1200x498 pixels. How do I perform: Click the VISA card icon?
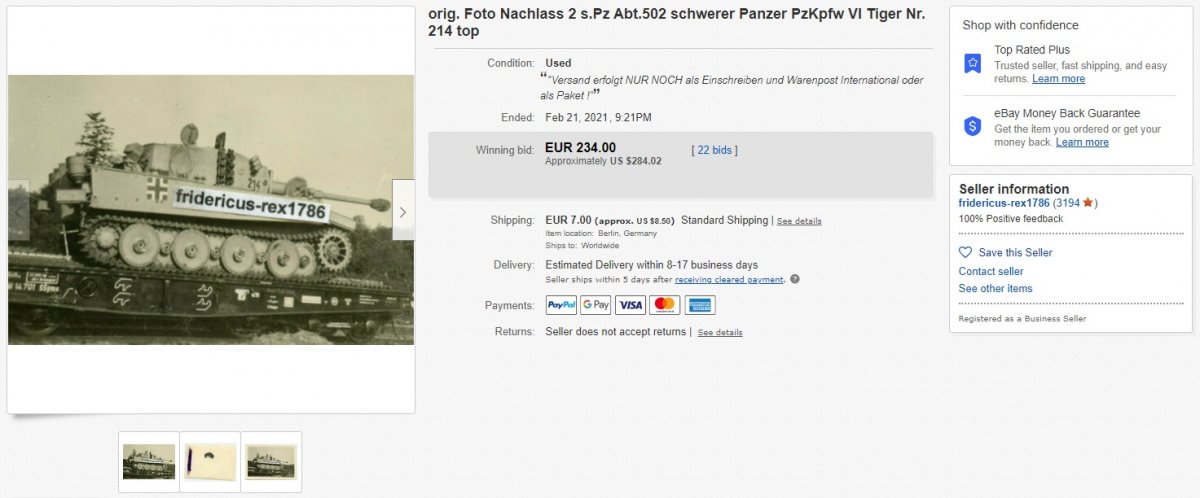click(x=630, y=305)
